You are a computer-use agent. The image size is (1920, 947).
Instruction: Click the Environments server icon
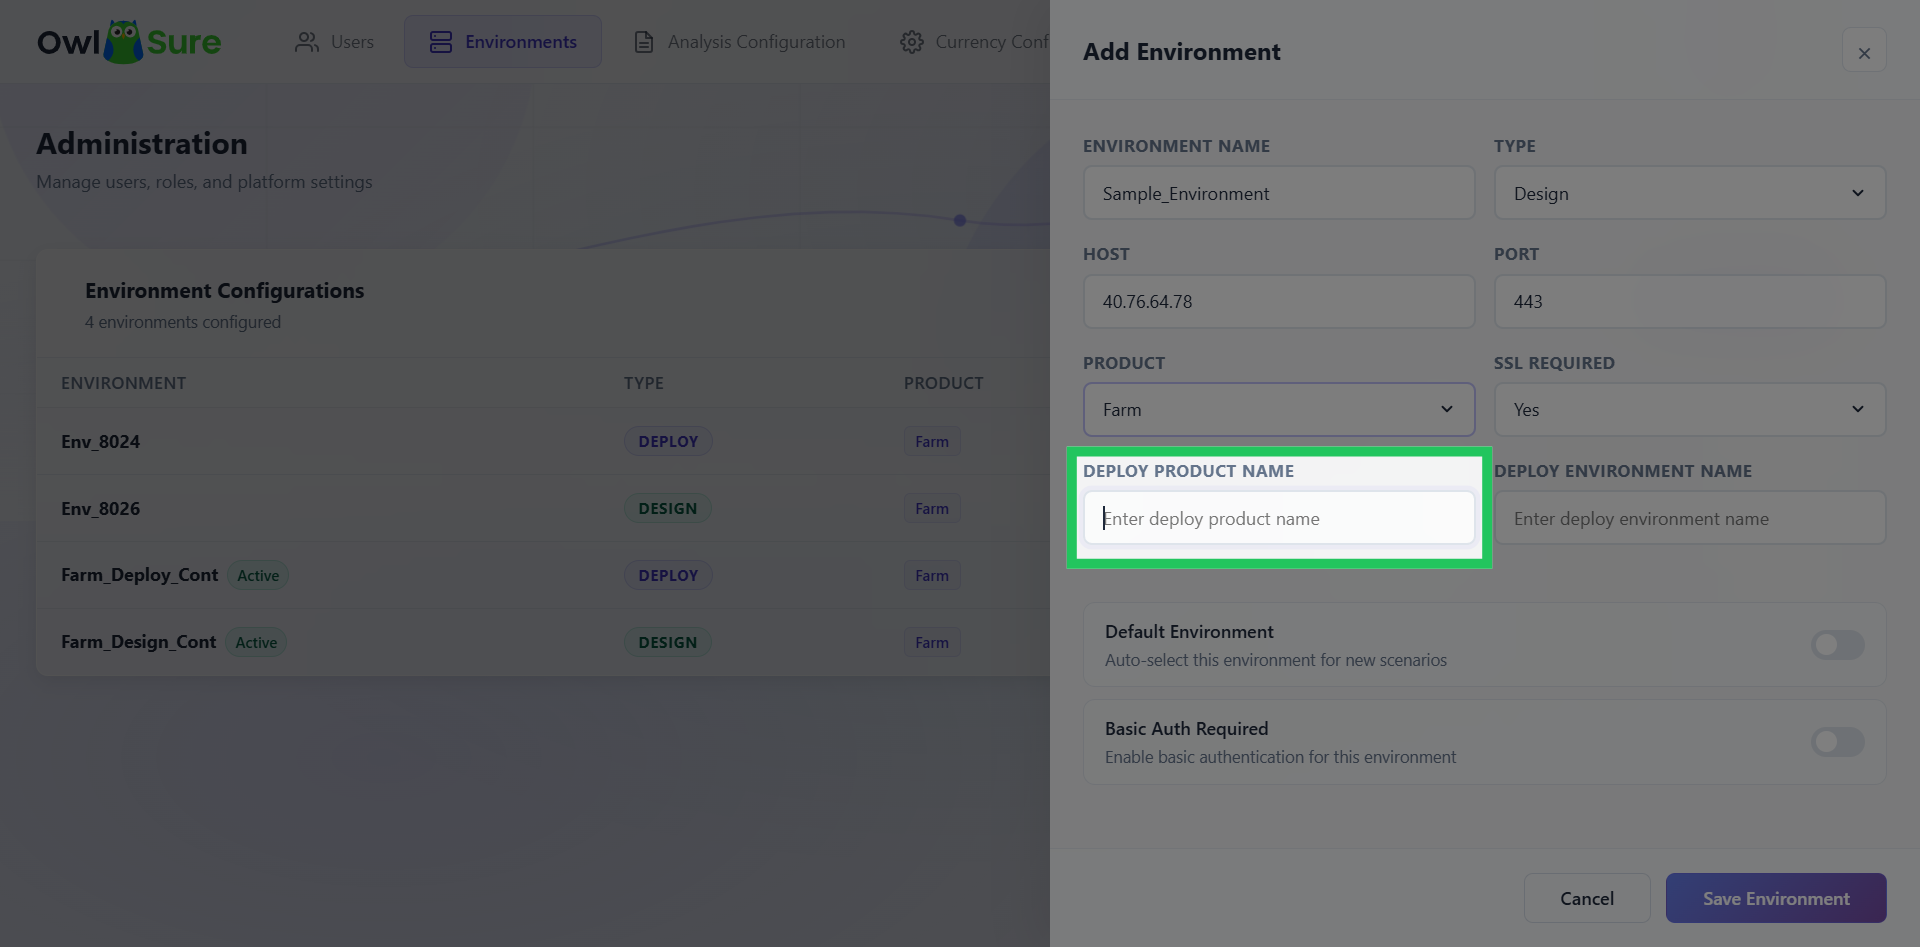pos(441,42)
